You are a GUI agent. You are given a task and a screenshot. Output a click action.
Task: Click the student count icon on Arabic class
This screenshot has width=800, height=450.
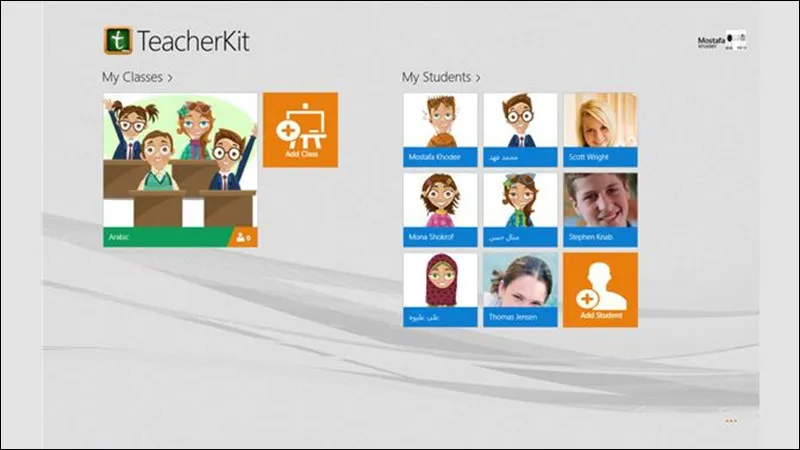click(243, 237)
